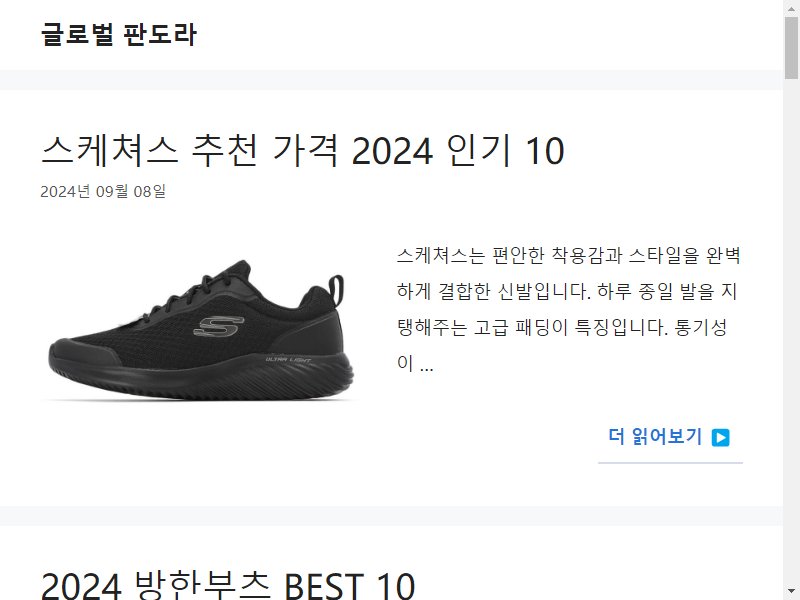
Task: Follow the 더 읽어보기 read-more link
Action: [x=669, y=437]
